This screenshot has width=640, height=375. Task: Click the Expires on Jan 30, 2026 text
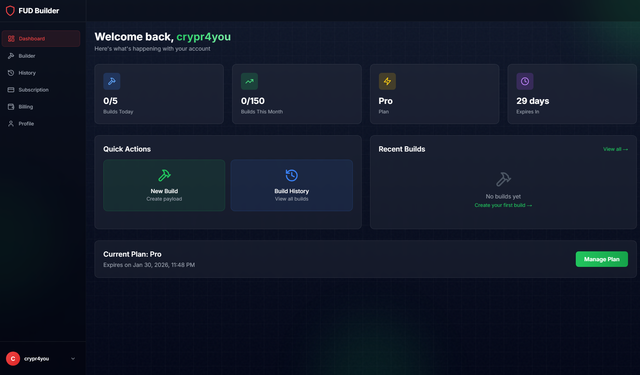[149, 265]
